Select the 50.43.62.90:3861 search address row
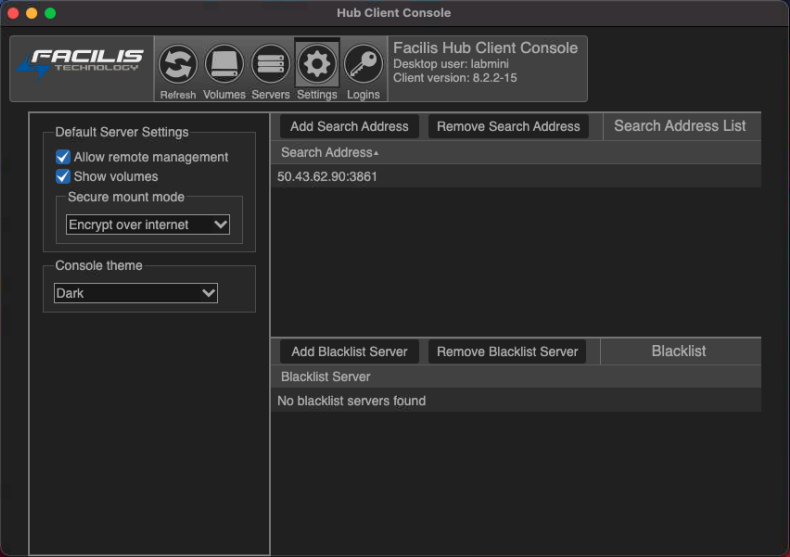 coord(516,177)
